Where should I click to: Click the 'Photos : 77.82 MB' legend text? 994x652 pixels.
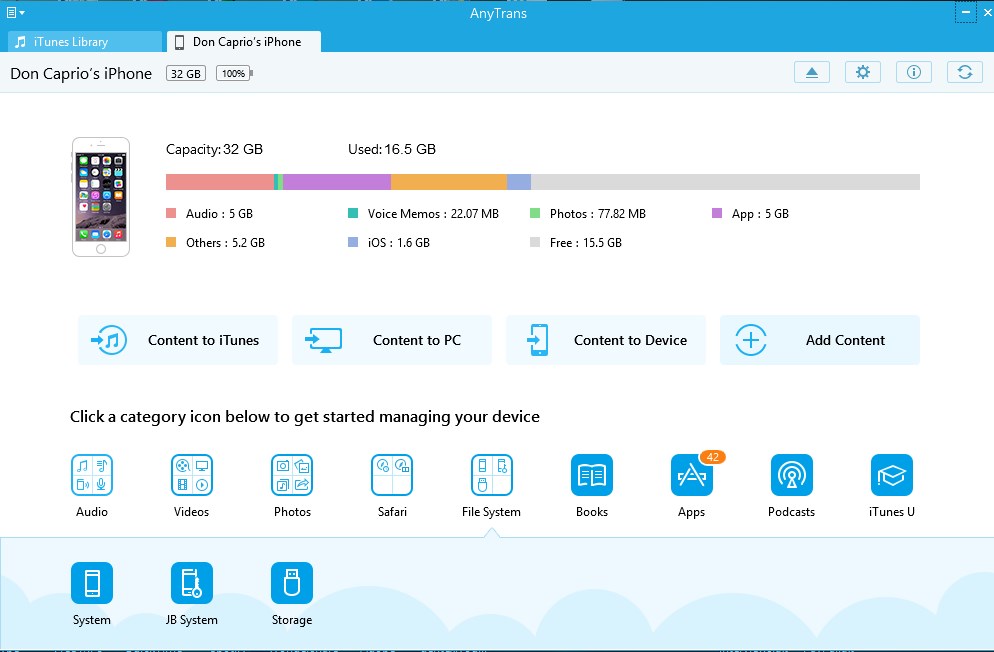(598, 214)
